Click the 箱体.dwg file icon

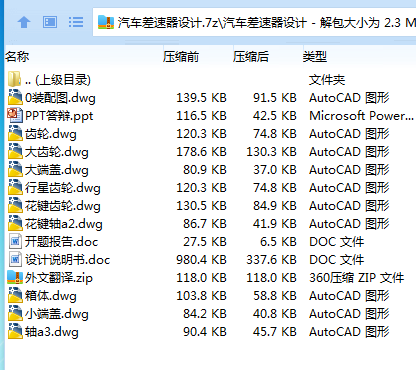(15, 295)
